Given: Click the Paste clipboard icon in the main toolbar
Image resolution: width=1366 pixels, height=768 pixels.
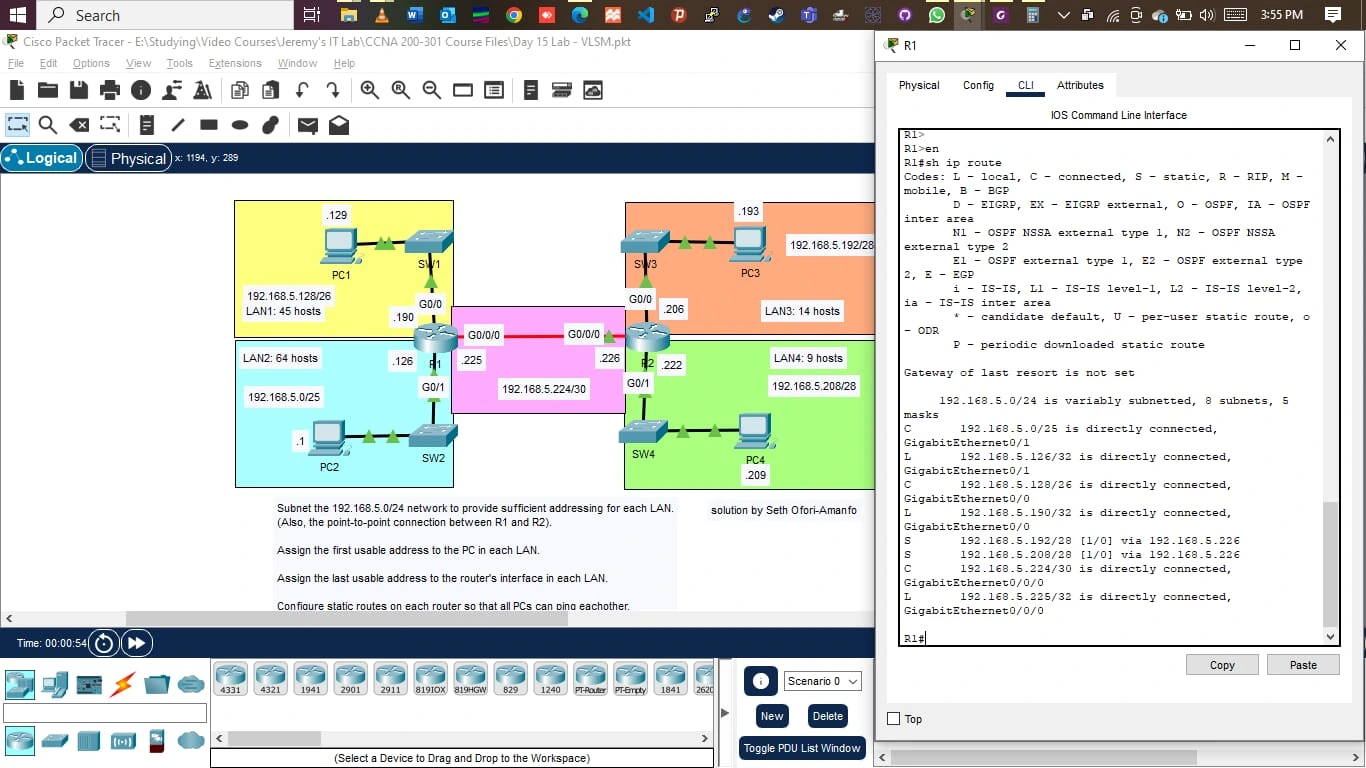Looking at the screenshot, I should (x=270, y=90).
